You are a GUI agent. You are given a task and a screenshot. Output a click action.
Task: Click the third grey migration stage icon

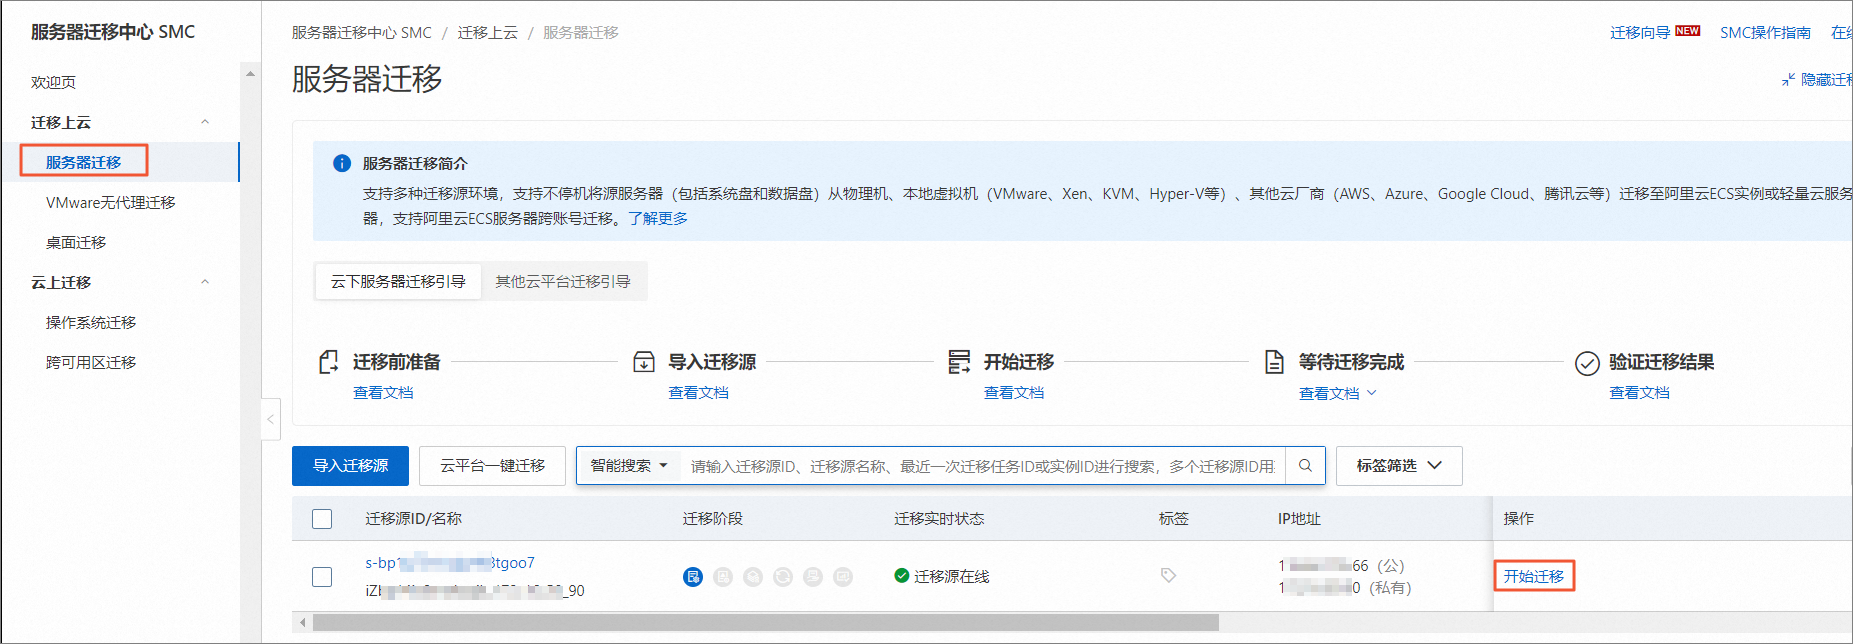click(x=753, y=577)
